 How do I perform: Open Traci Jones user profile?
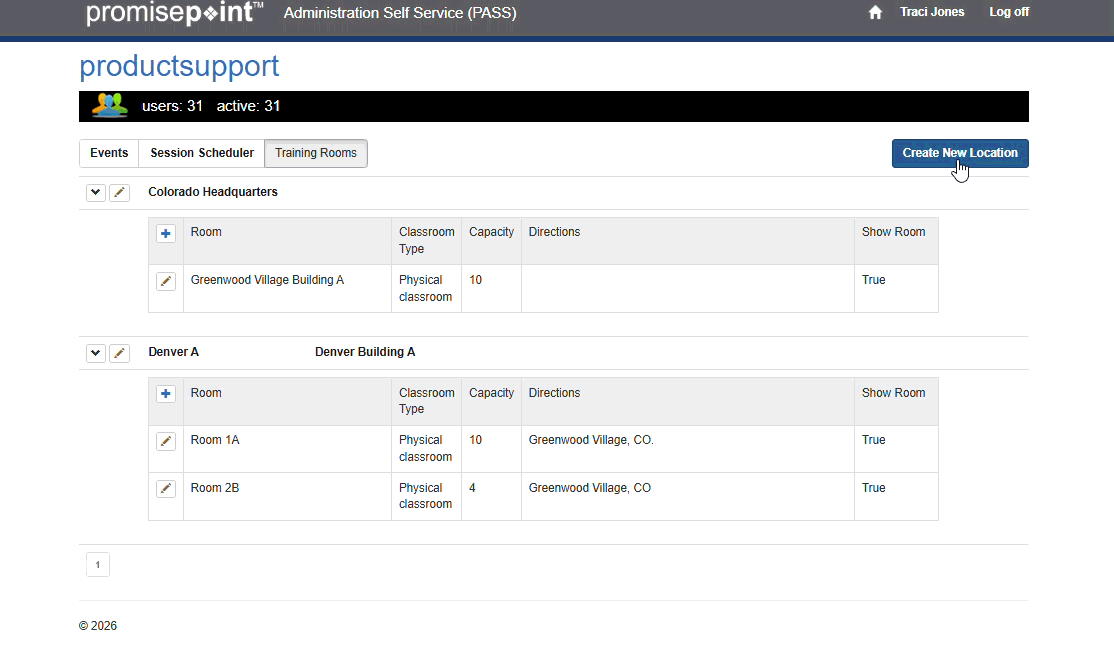coord(932,12)
